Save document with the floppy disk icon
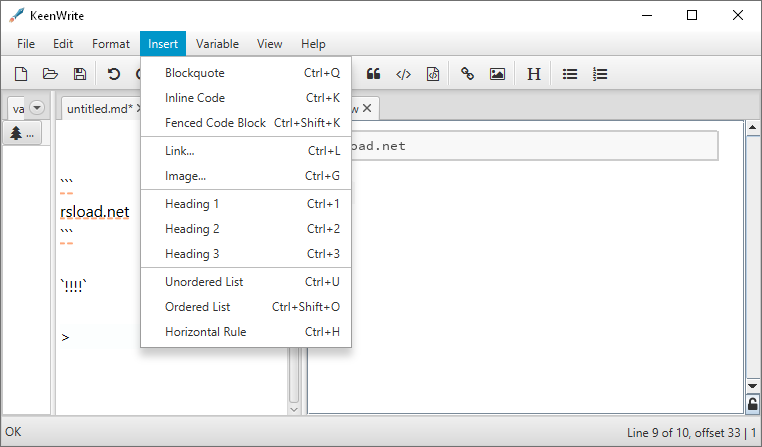The image size is (762, 447). [80, 74]
